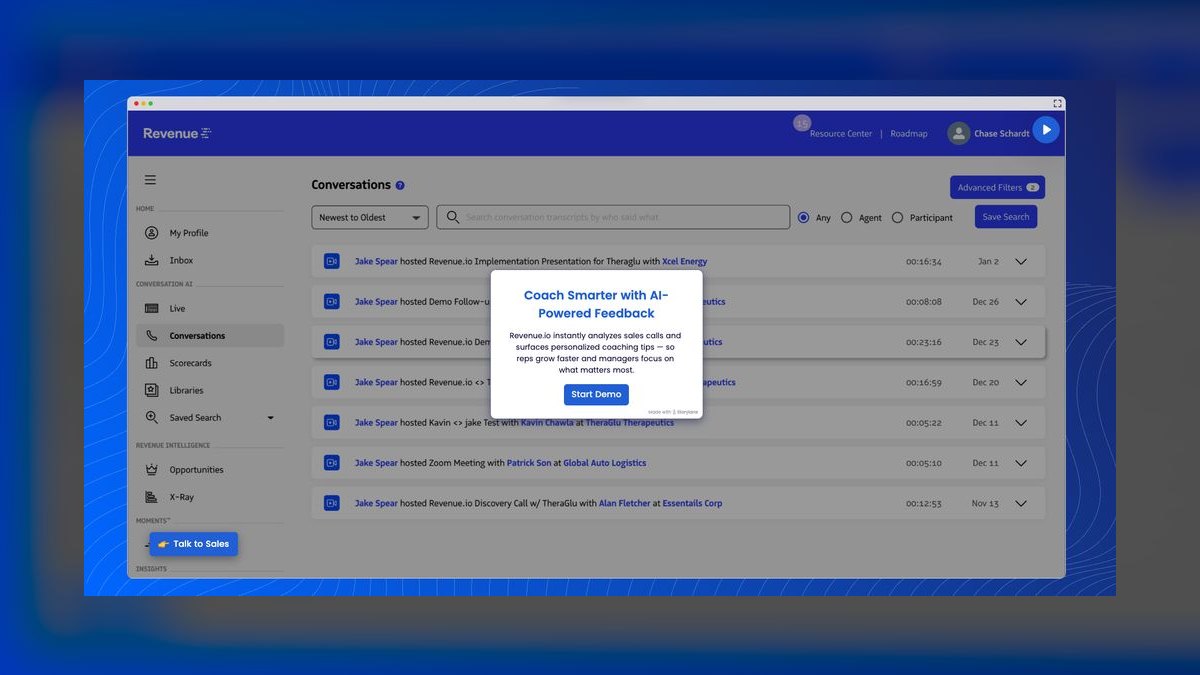The height and width of the screenshot is (675, 1200).
Task: Click the notification badge near Resource Center
Action: click(x=802, y=123)
